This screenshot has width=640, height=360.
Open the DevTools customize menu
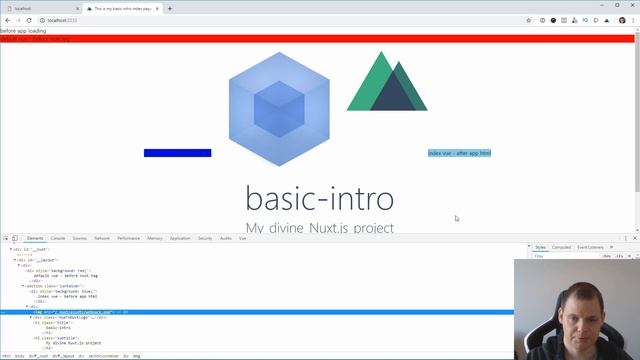point(625,238)
